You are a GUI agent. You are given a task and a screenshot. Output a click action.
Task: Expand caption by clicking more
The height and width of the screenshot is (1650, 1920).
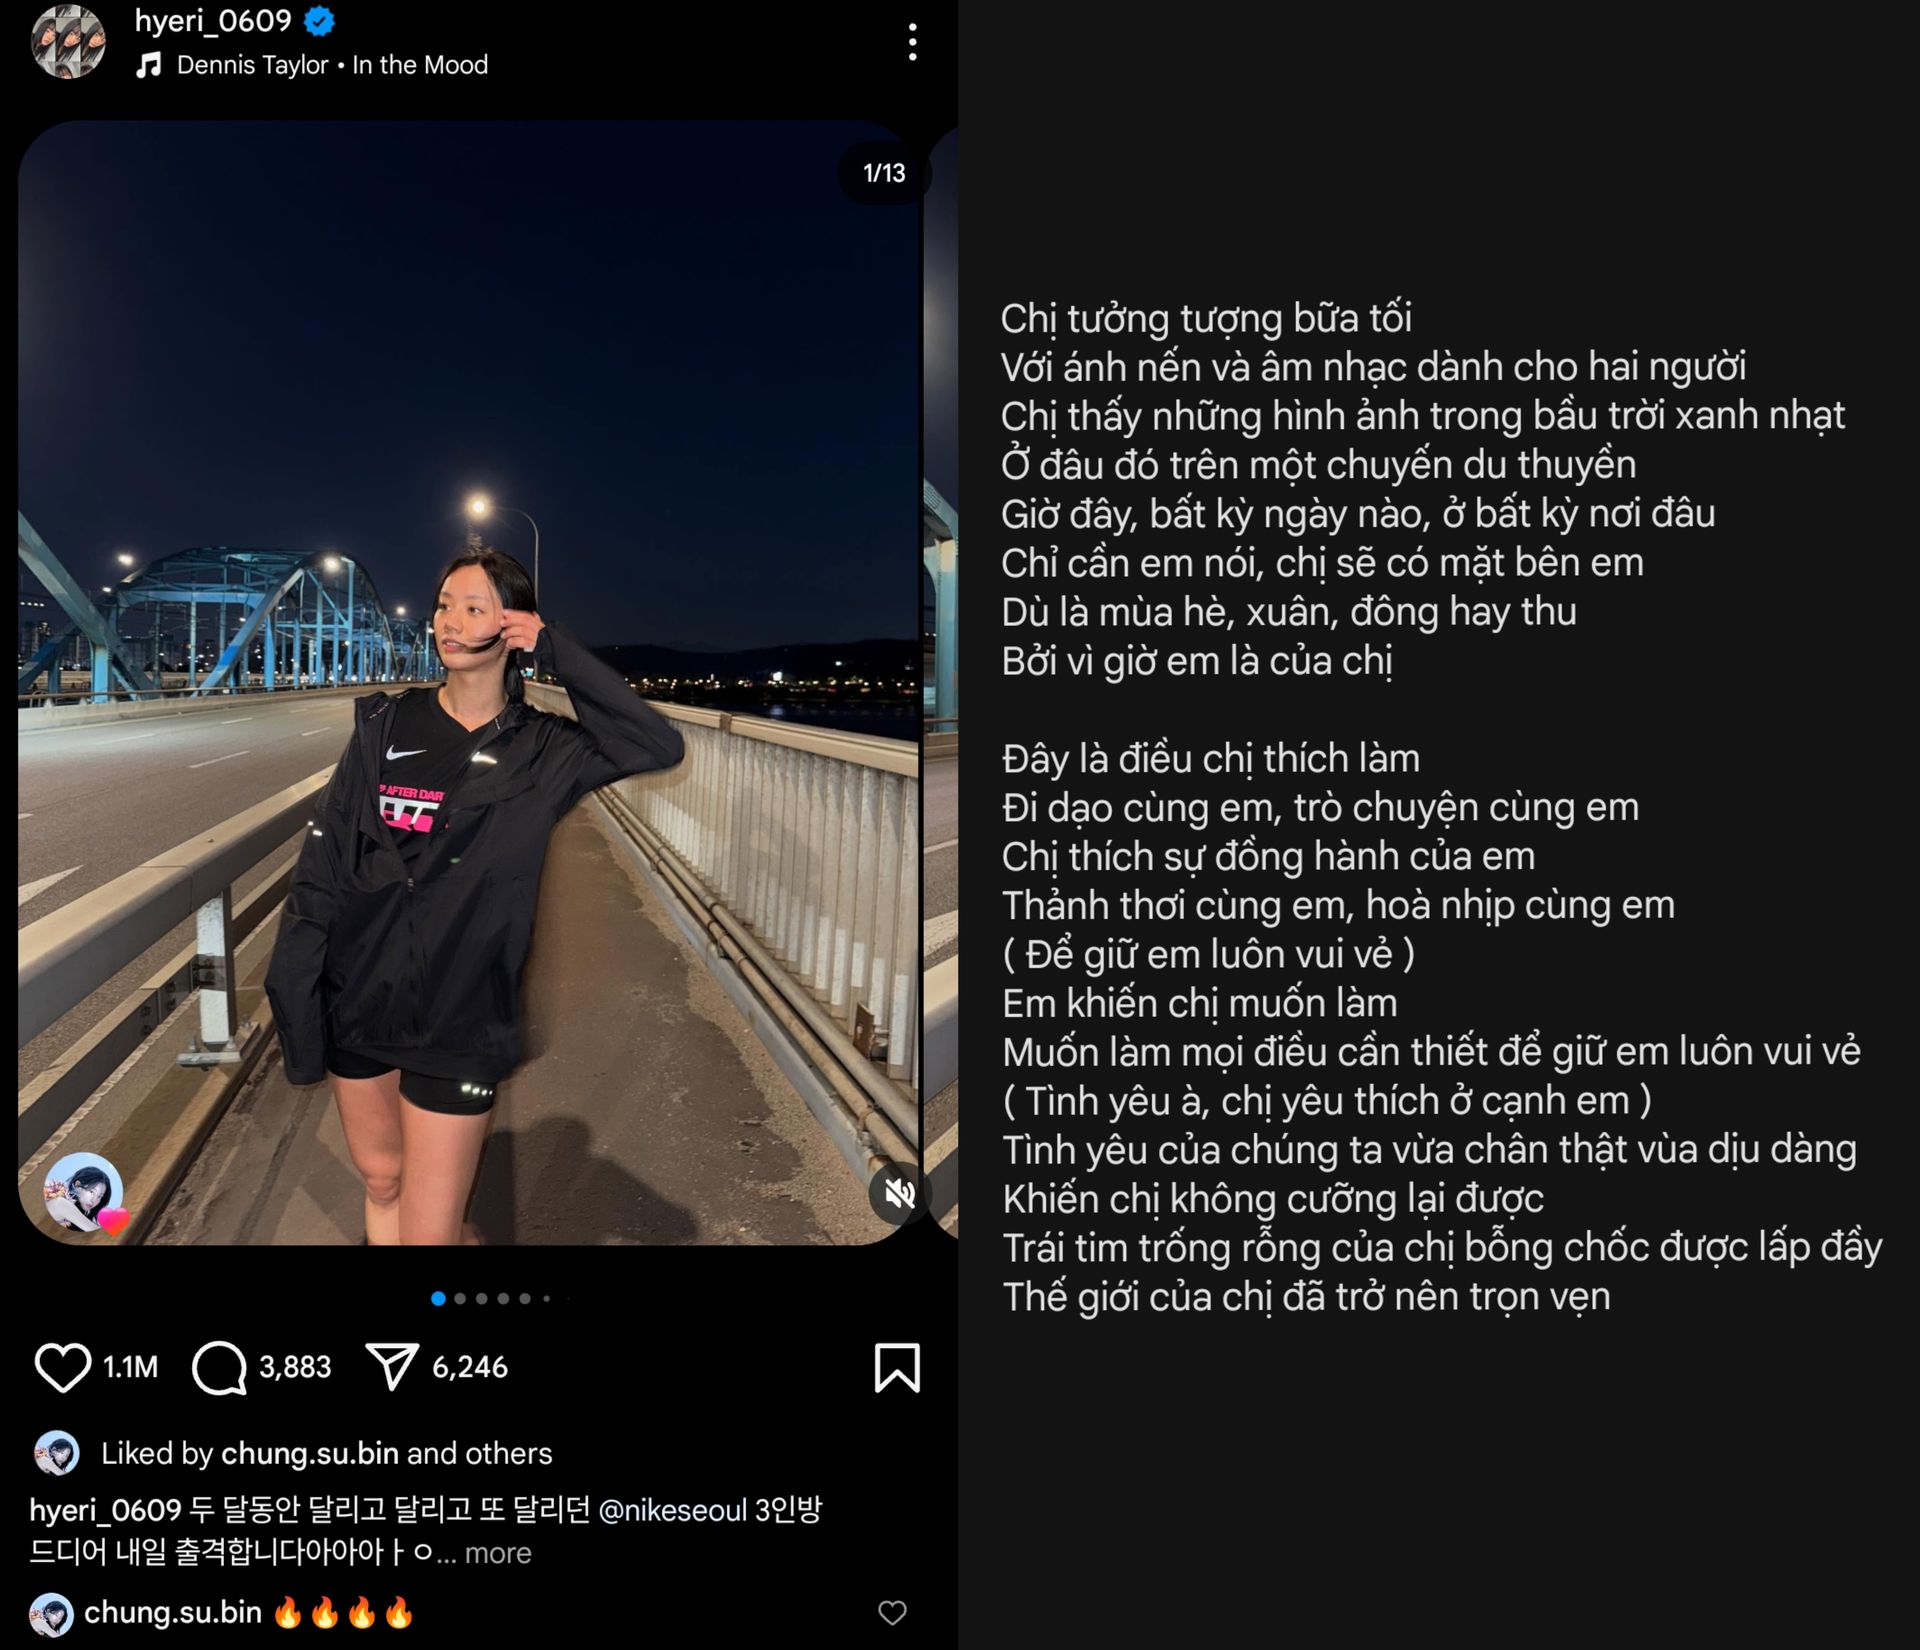498,1553
